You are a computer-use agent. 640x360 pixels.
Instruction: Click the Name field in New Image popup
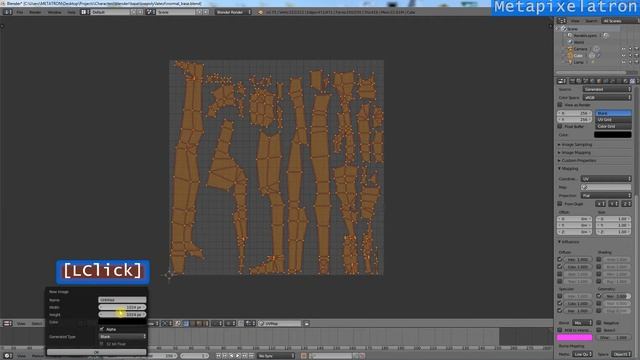point(122,300)
